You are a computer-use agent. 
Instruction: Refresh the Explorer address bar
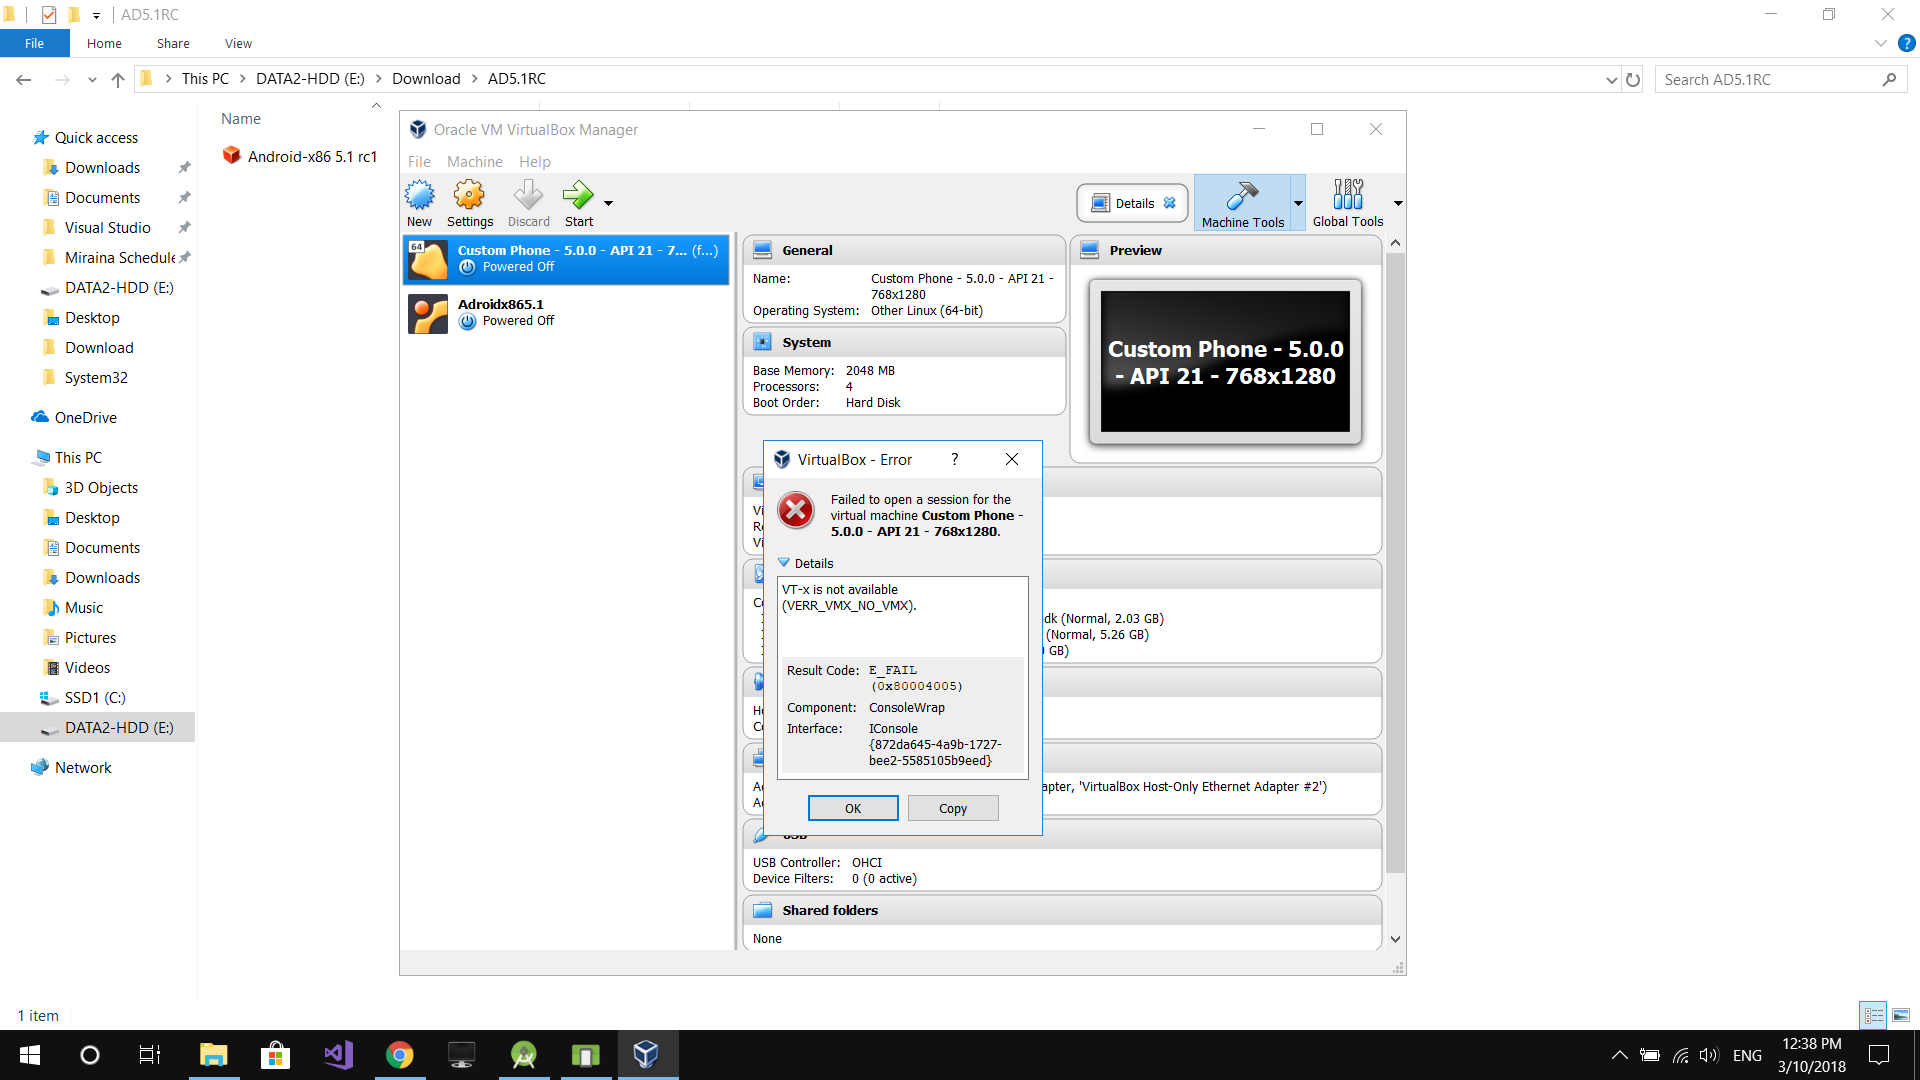(1633, 79)
